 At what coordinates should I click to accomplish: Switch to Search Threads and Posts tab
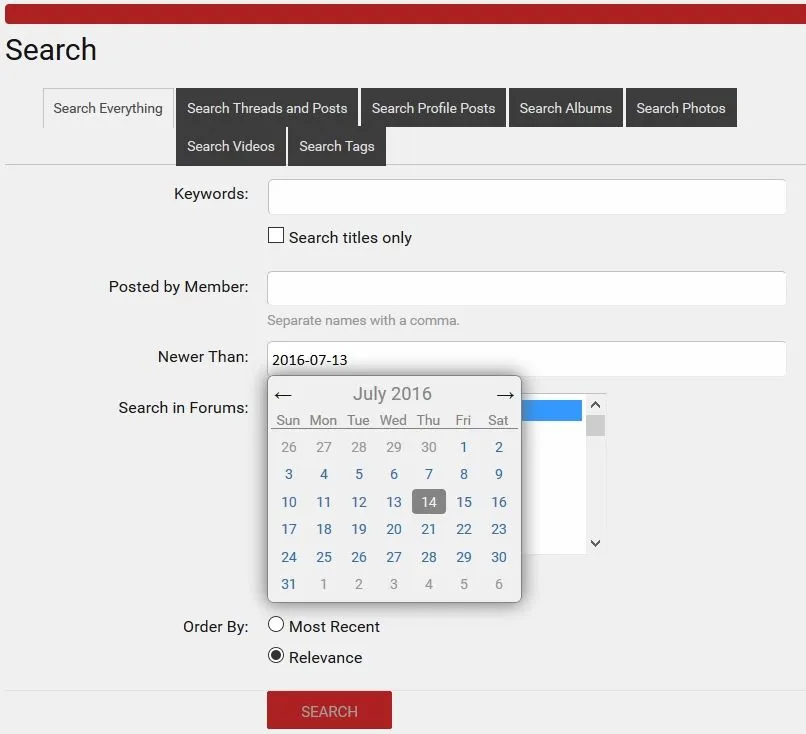tap(267, 108)
